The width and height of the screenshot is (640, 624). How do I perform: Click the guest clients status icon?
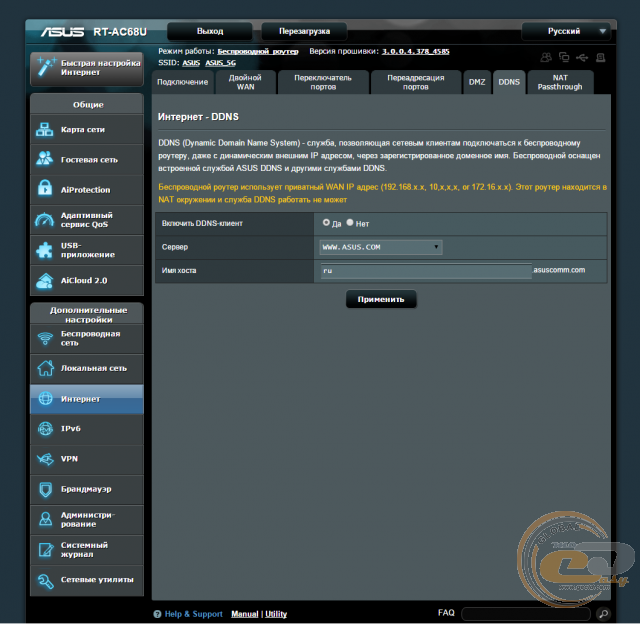pyautogui.click(x=546, y=57)
